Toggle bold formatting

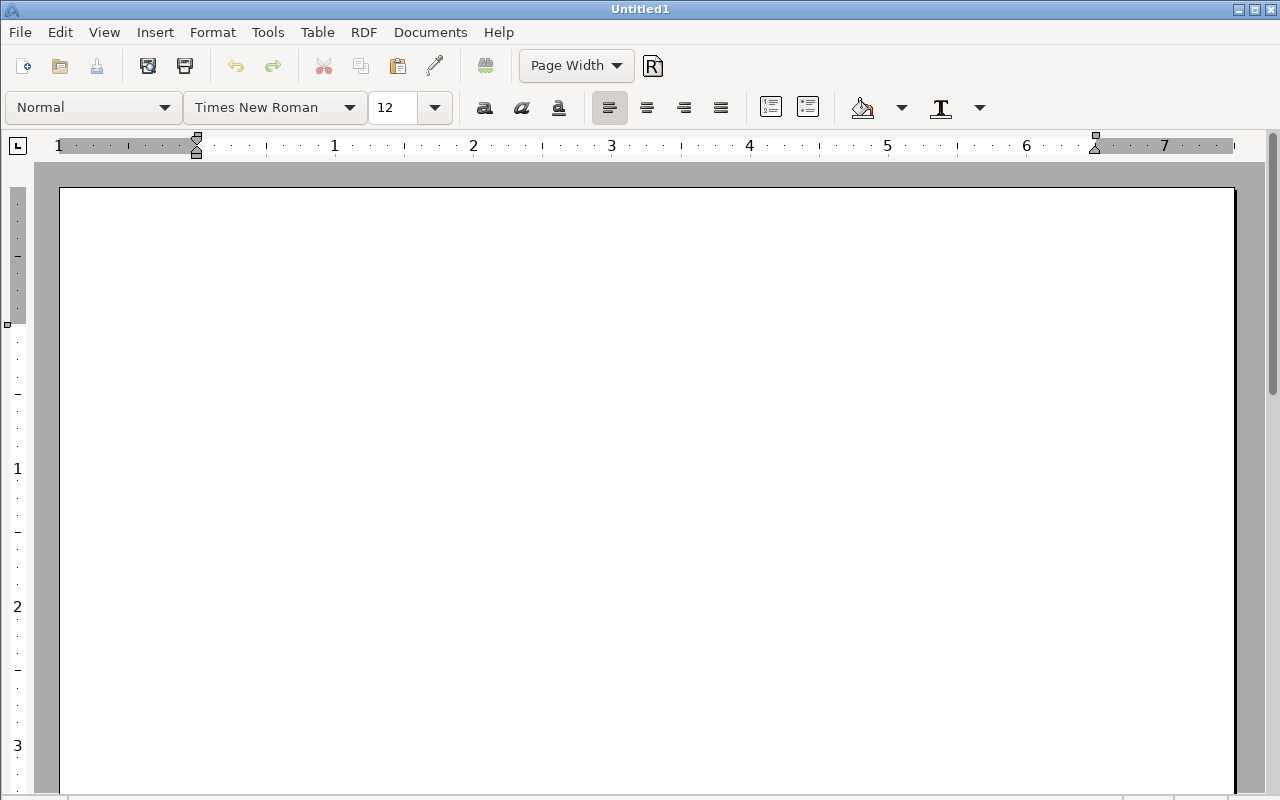[485, 108]
